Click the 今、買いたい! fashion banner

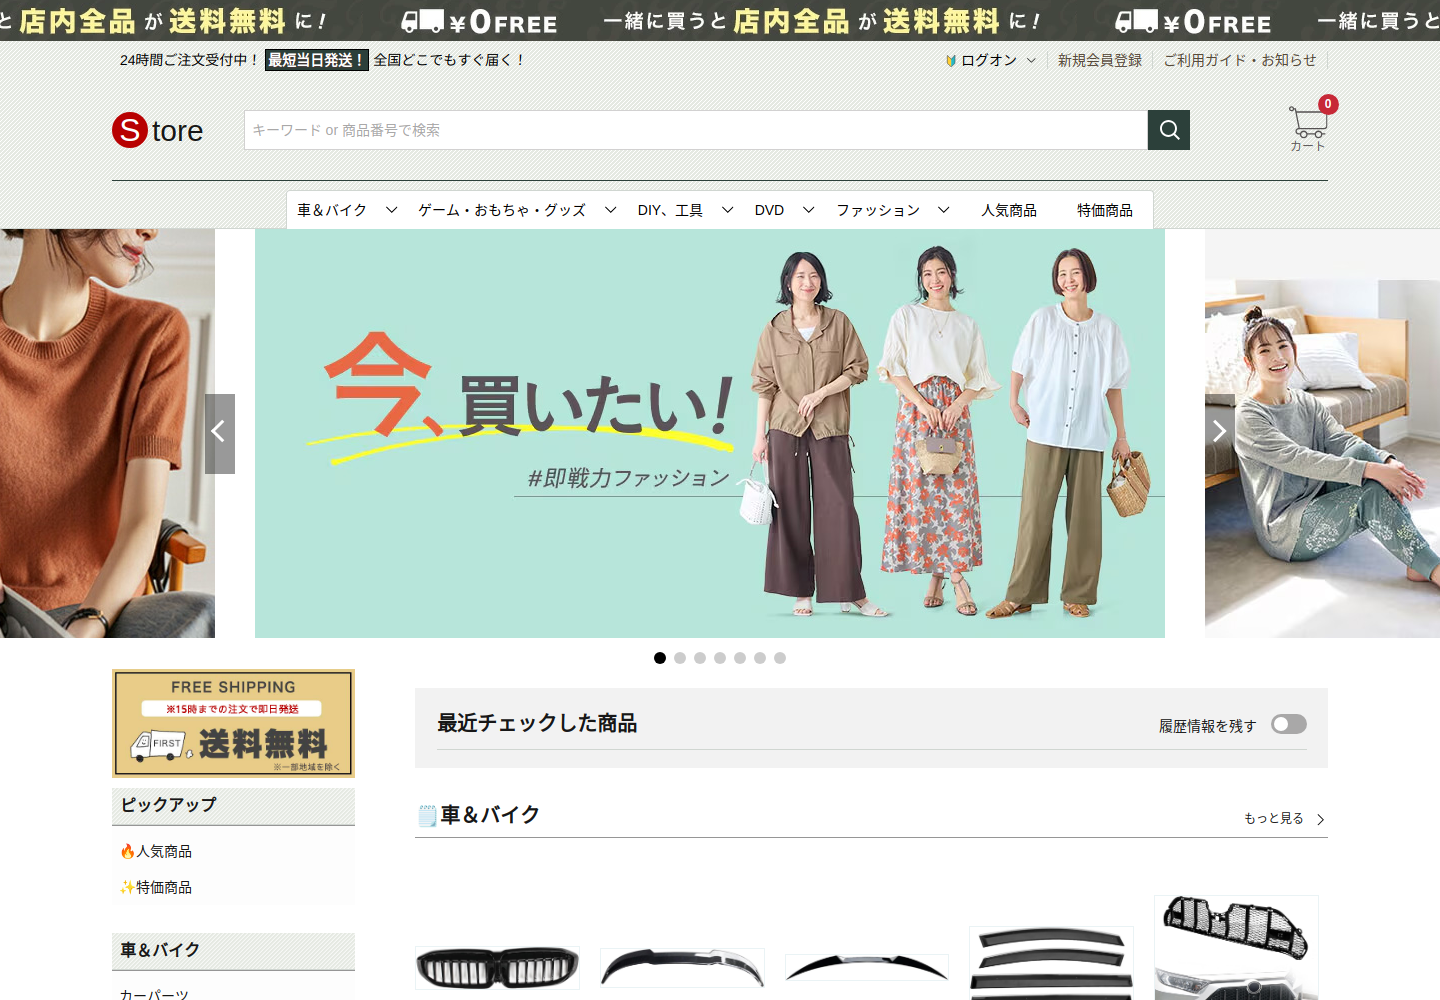pyautogui.click(x=710, y=433)
